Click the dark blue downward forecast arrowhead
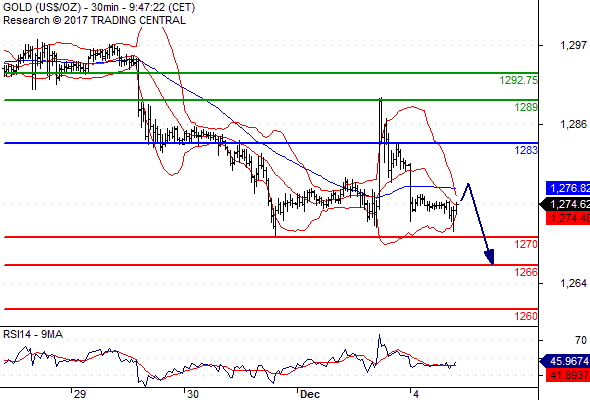 click(490, 257)
